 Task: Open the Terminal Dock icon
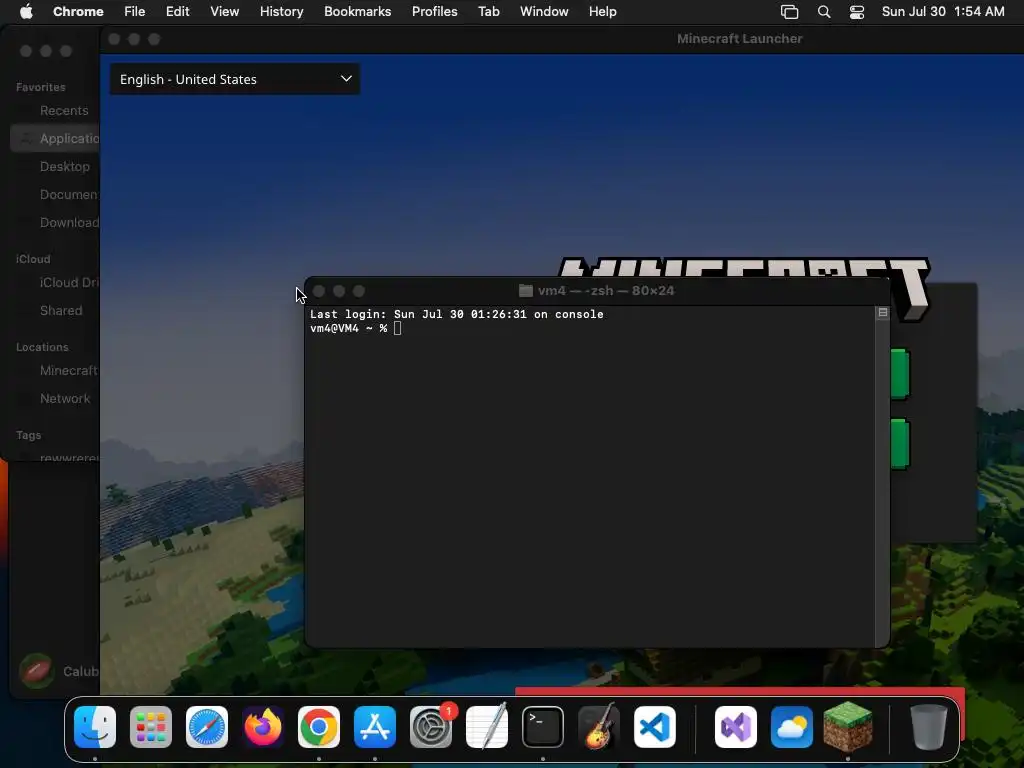coord(543,727)
